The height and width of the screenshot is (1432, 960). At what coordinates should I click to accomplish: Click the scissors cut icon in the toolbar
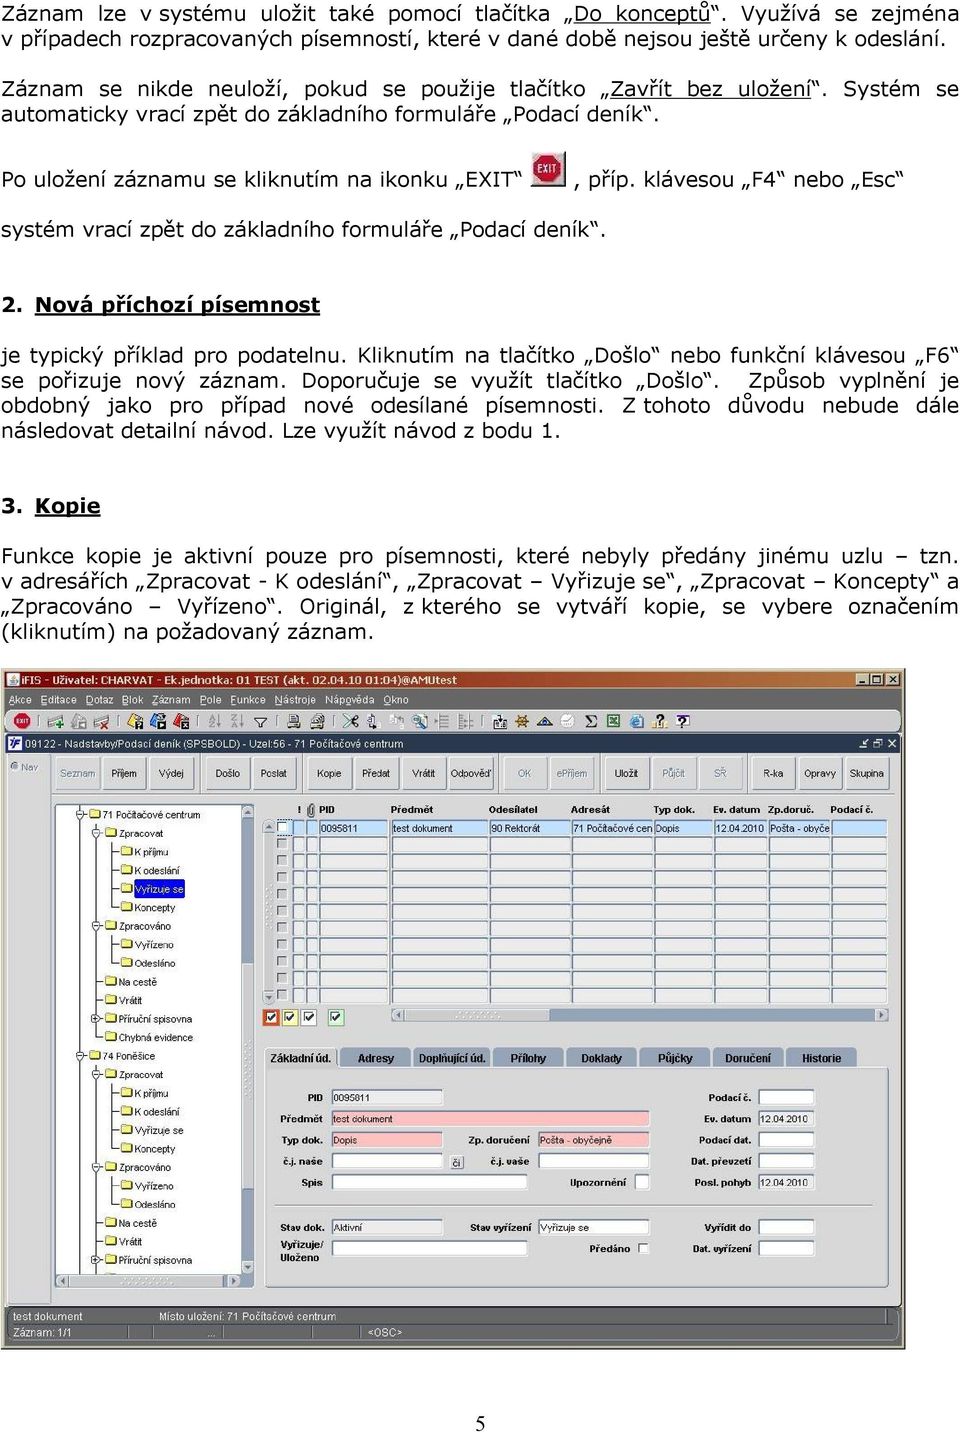[350, 720]
